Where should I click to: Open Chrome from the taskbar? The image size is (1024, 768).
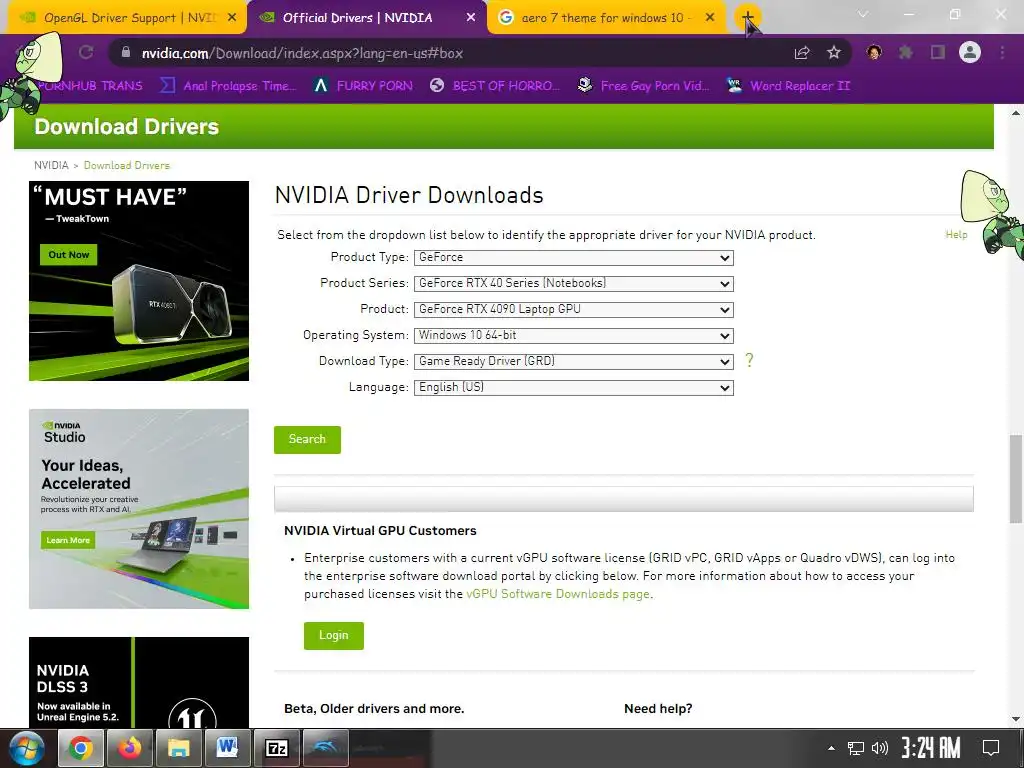[x=81, y=748]
